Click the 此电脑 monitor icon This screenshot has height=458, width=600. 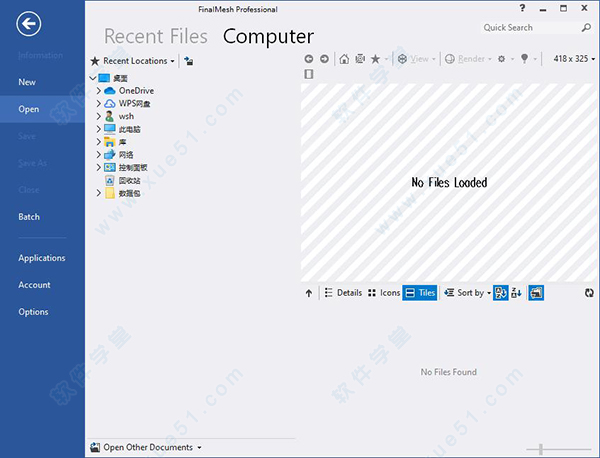[x=110, y=129]
